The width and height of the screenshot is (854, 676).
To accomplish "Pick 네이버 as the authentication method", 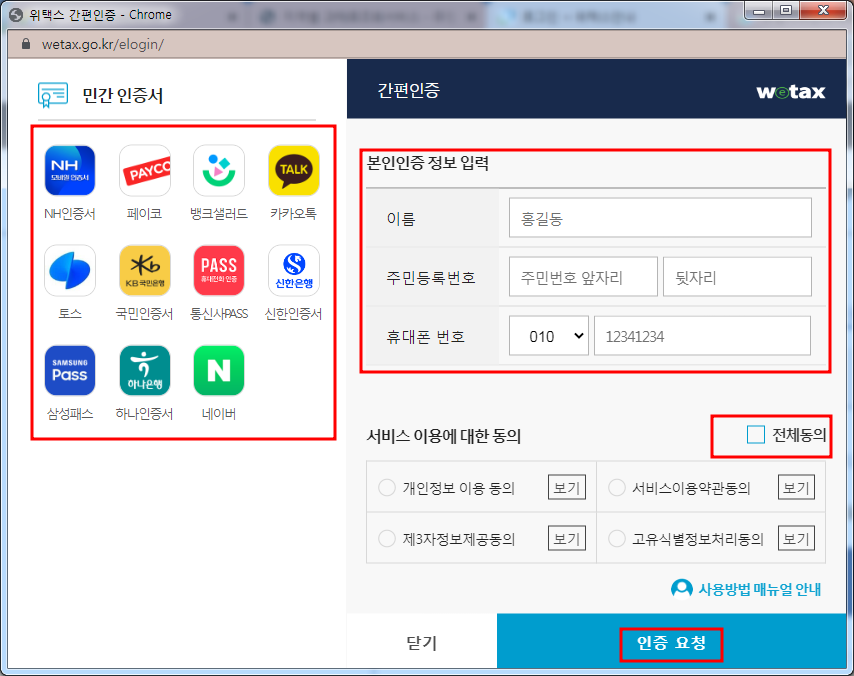I will 218,370.
